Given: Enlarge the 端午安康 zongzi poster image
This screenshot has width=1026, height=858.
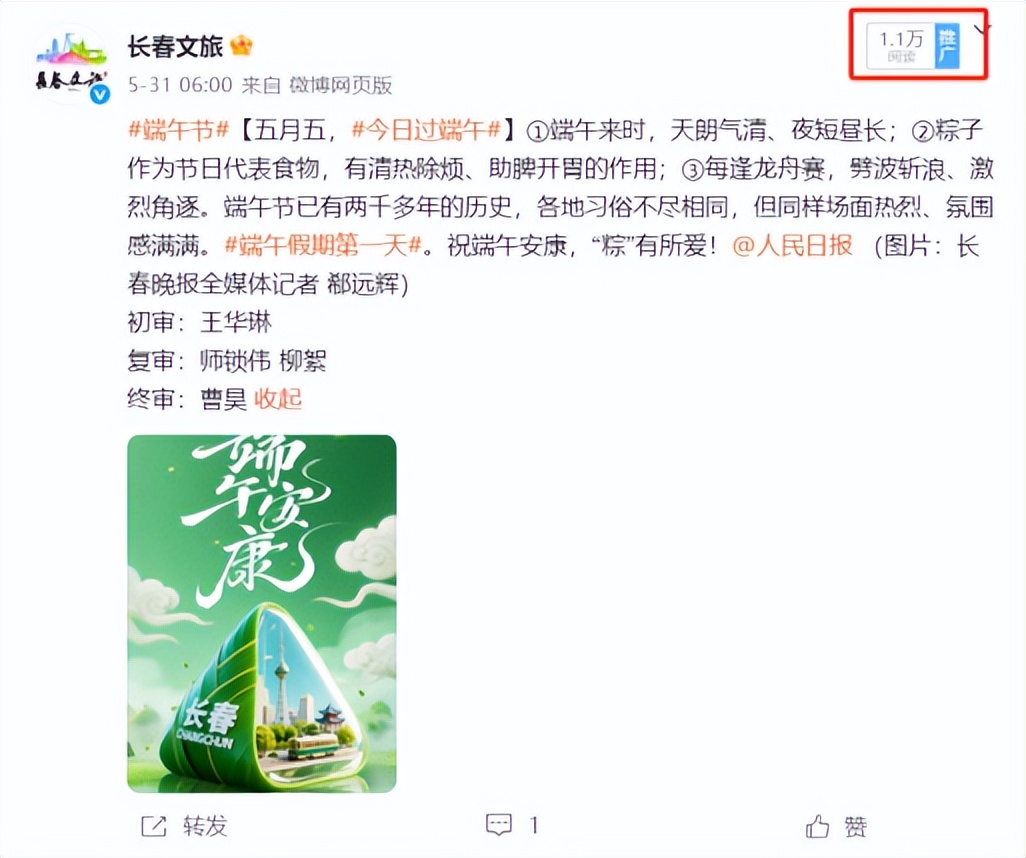Looking at the screenshot, I should (x=262, y=614).
